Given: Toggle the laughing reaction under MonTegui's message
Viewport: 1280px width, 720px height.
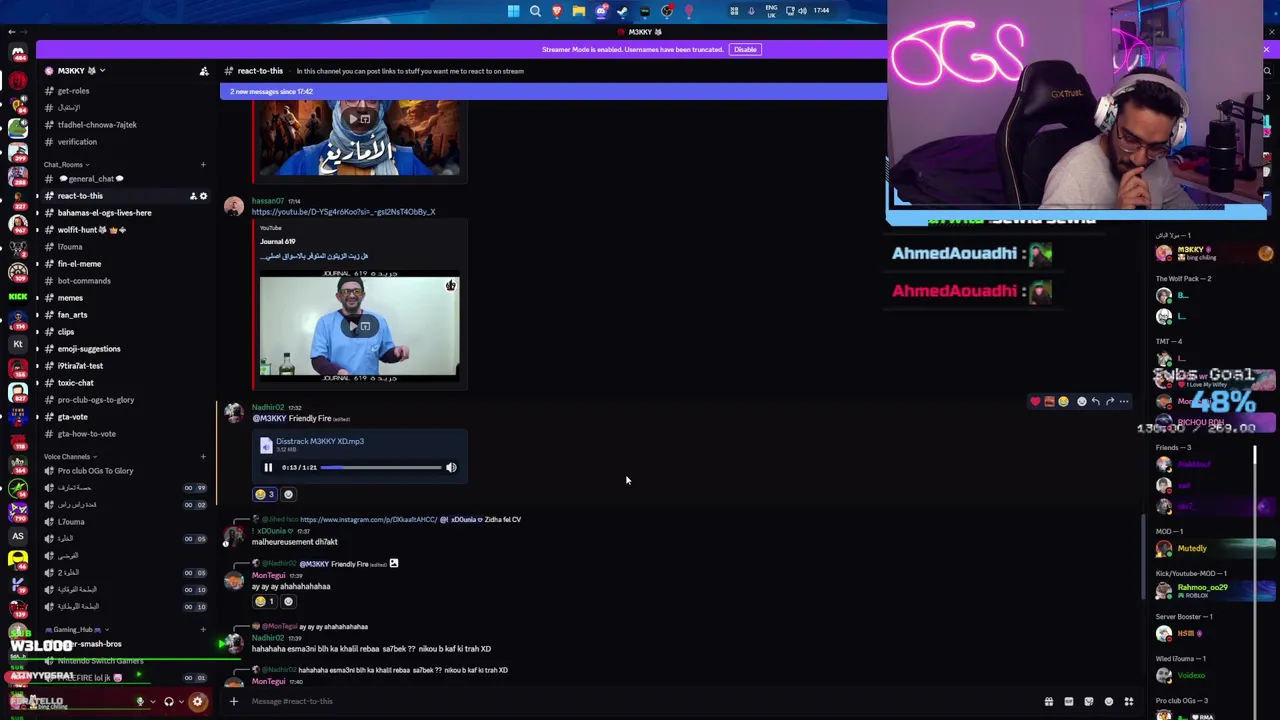Looking at the screenshot, I should pos(265,602).
